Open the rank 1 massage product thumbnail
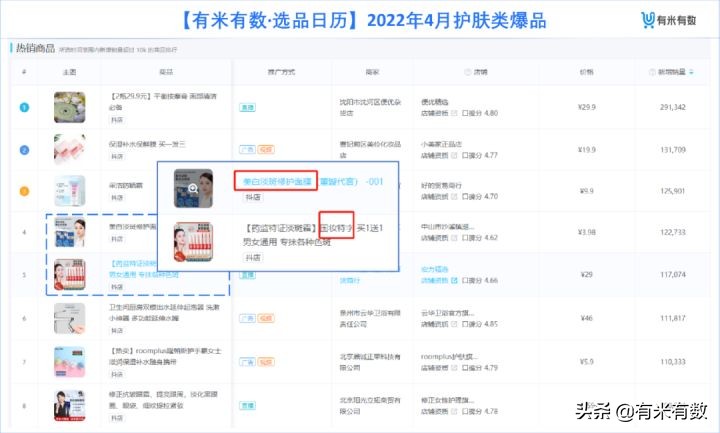 [x=70, y=107]
